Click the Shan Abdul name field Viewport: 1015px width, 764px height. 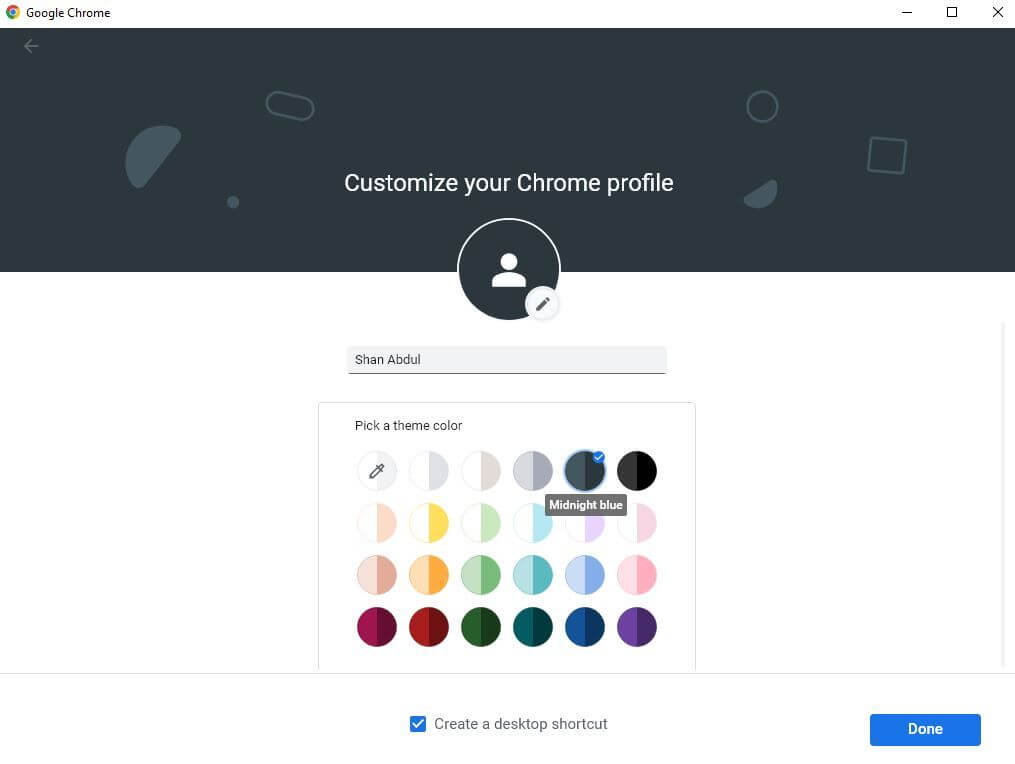(506, 359)
